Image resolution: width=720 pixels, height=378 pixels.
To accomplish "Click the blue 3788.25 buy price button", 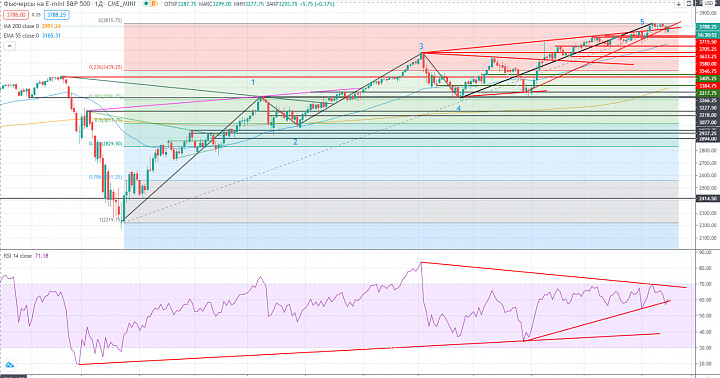I will 56,15.
